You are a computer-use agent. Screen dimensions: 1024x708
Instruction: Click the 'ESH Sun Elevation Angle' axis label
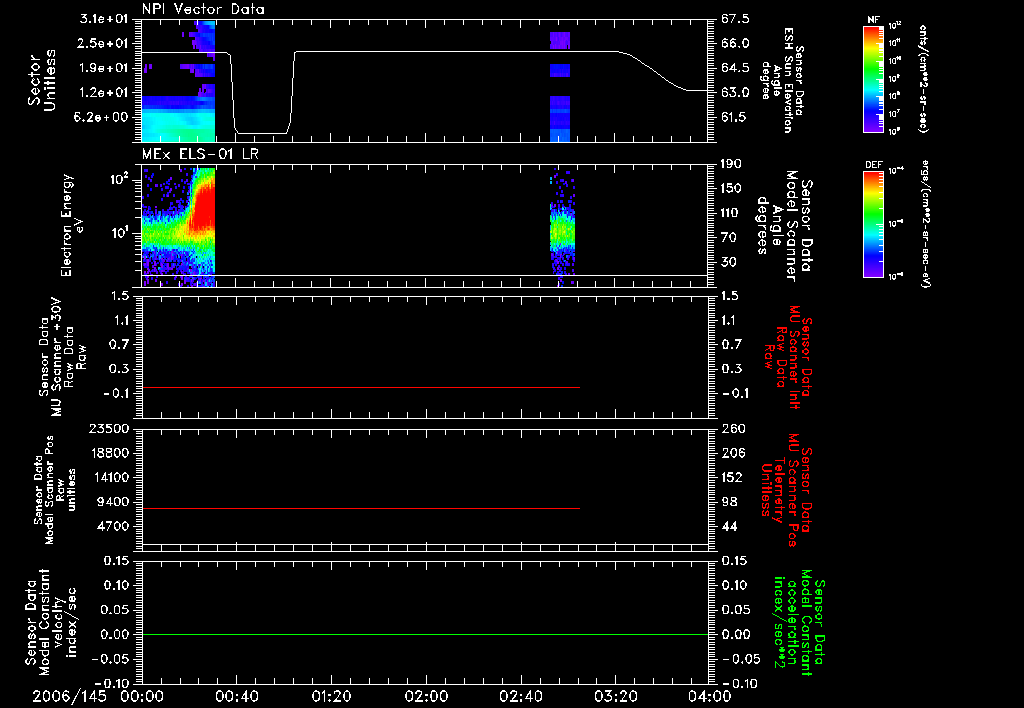point(782,81)
